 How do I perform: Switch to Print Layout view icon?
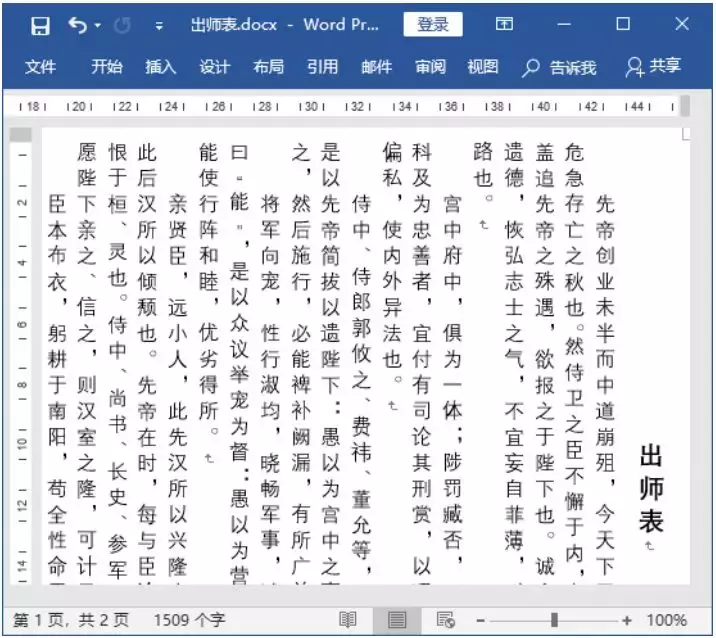[396, 620]
